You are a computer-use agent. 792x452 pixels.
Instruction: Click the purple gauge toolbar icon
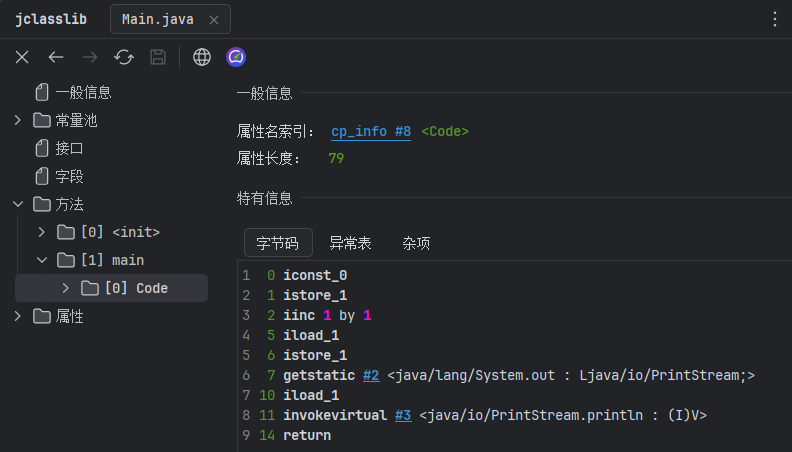(x=236, y=57)
